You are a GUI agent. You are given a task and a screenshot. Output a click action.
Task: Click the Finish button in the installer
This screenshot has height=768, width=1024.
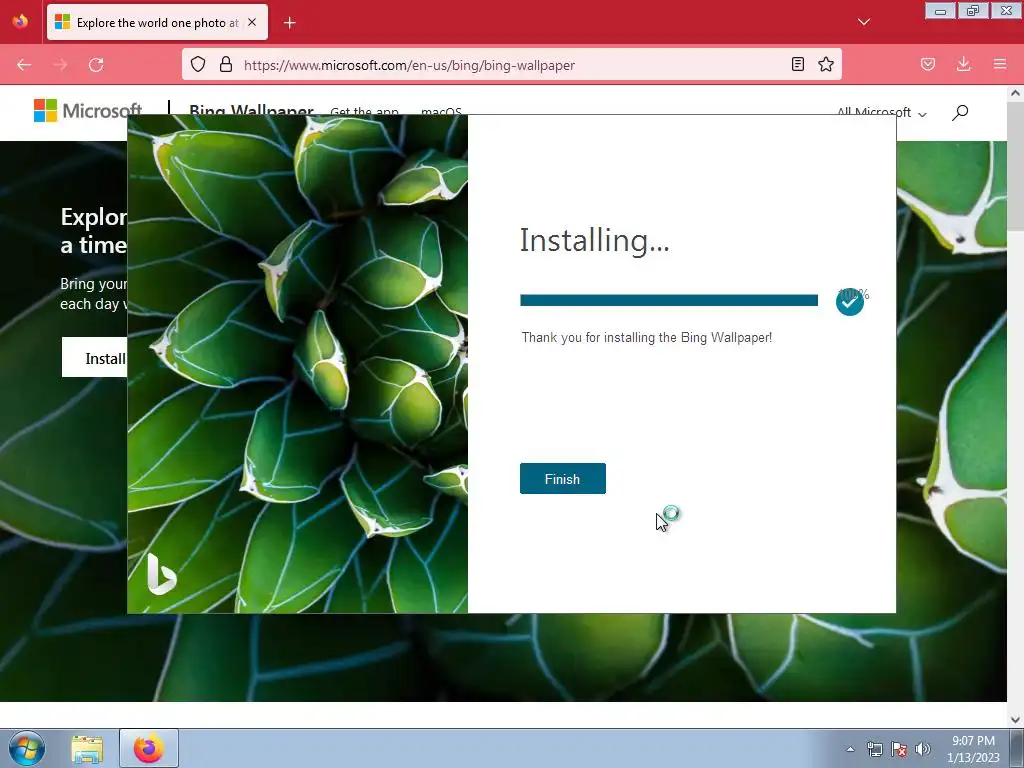coord(562,479)
